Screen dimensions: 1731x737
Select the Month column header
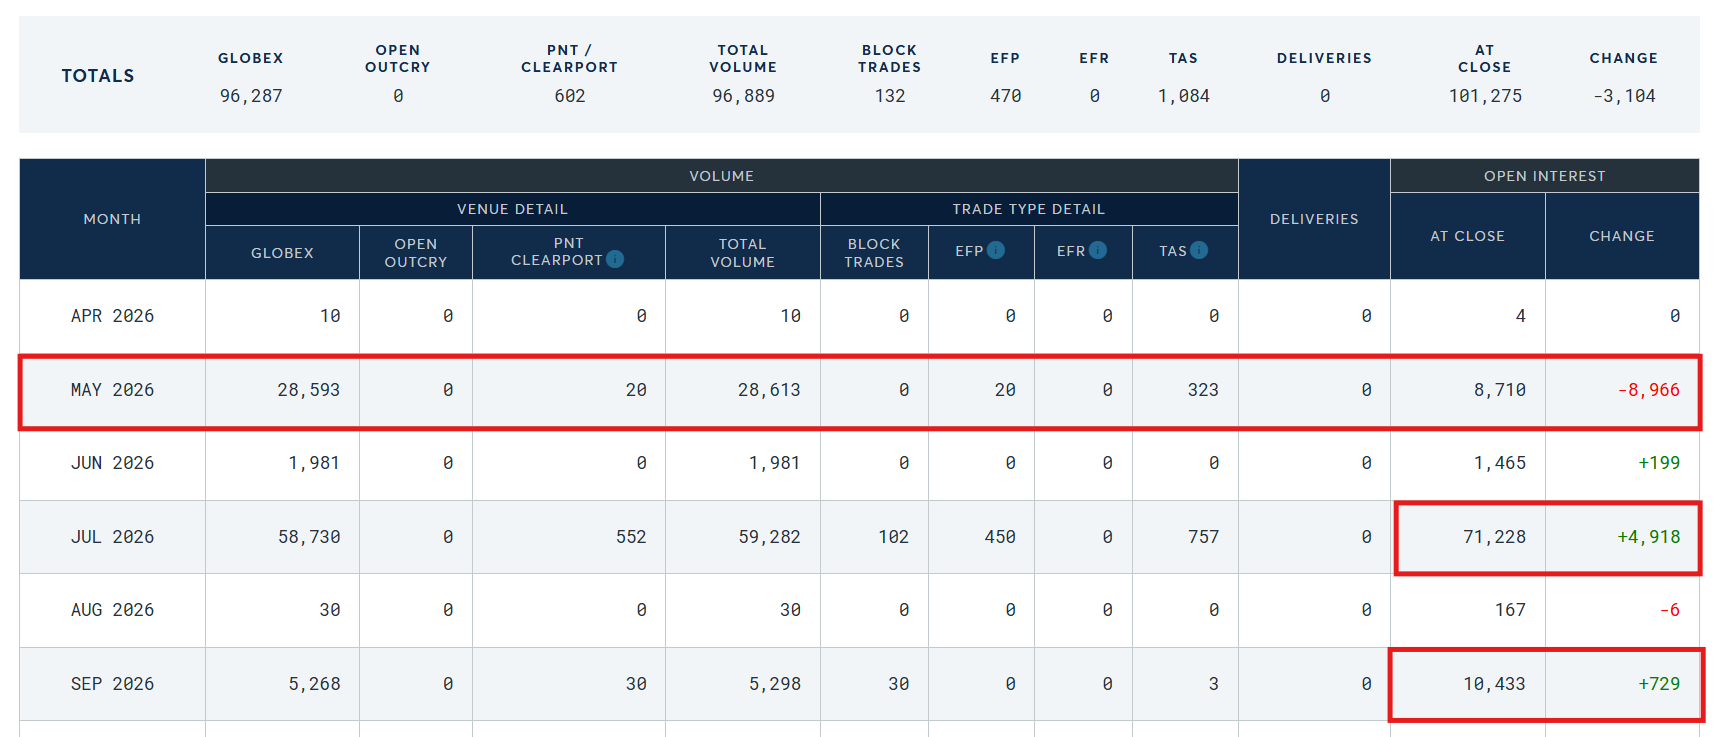[112, 219]
